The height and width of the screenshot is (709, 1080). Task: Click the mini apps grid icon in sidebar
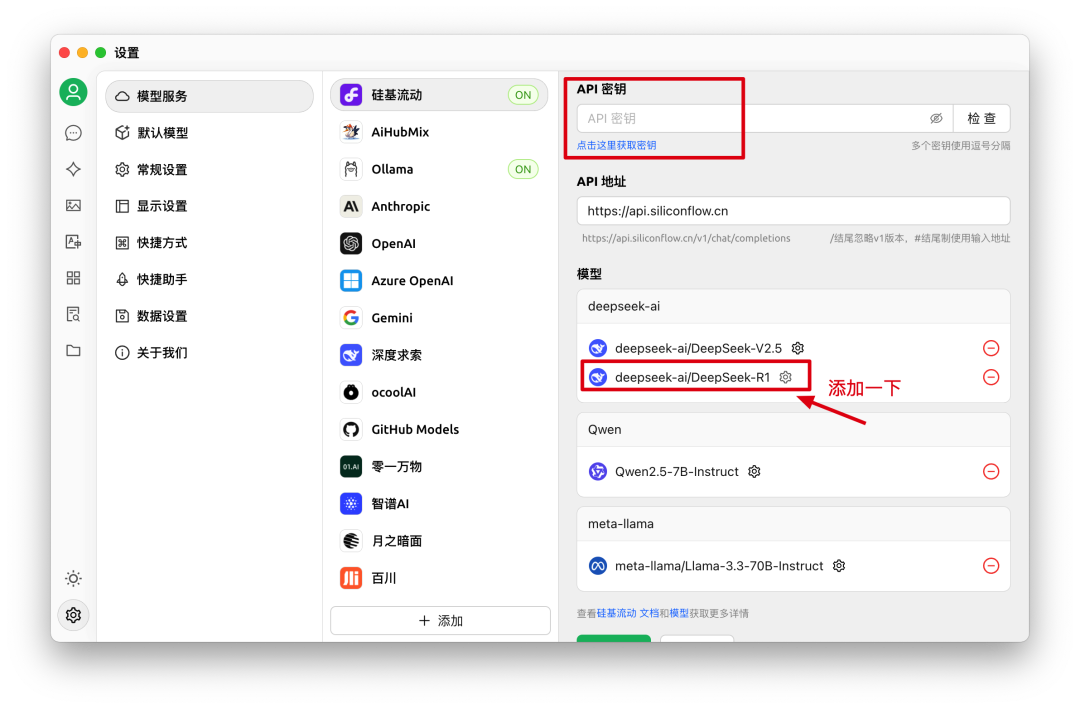(x=73, y=277)
